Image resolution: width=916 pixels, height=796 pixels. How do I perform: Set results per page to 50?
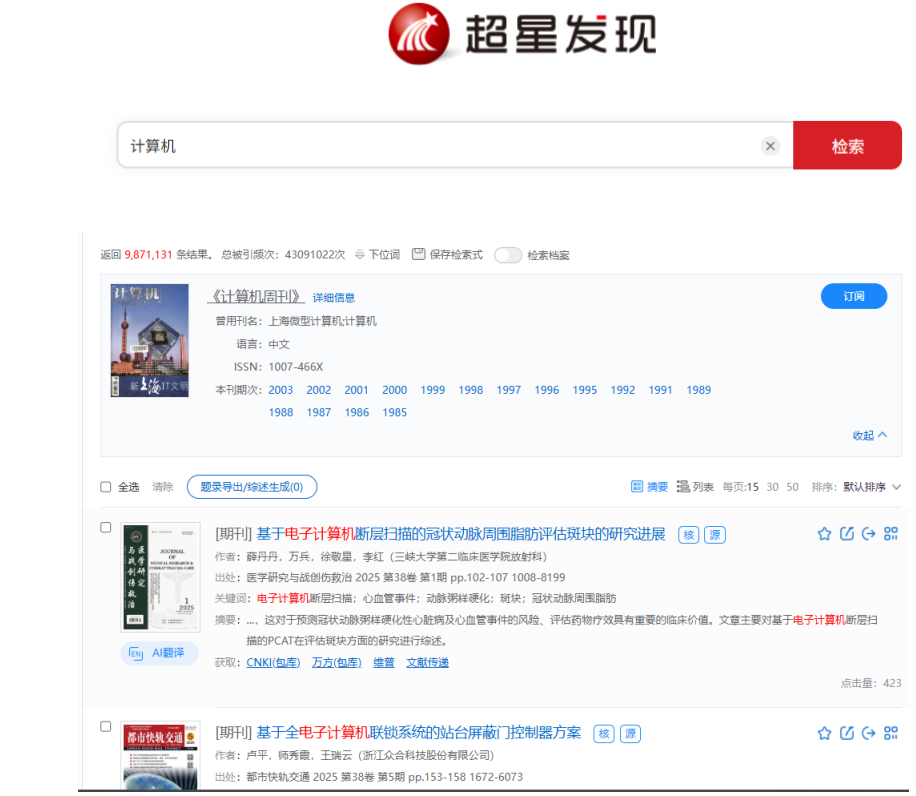point(792,487)
